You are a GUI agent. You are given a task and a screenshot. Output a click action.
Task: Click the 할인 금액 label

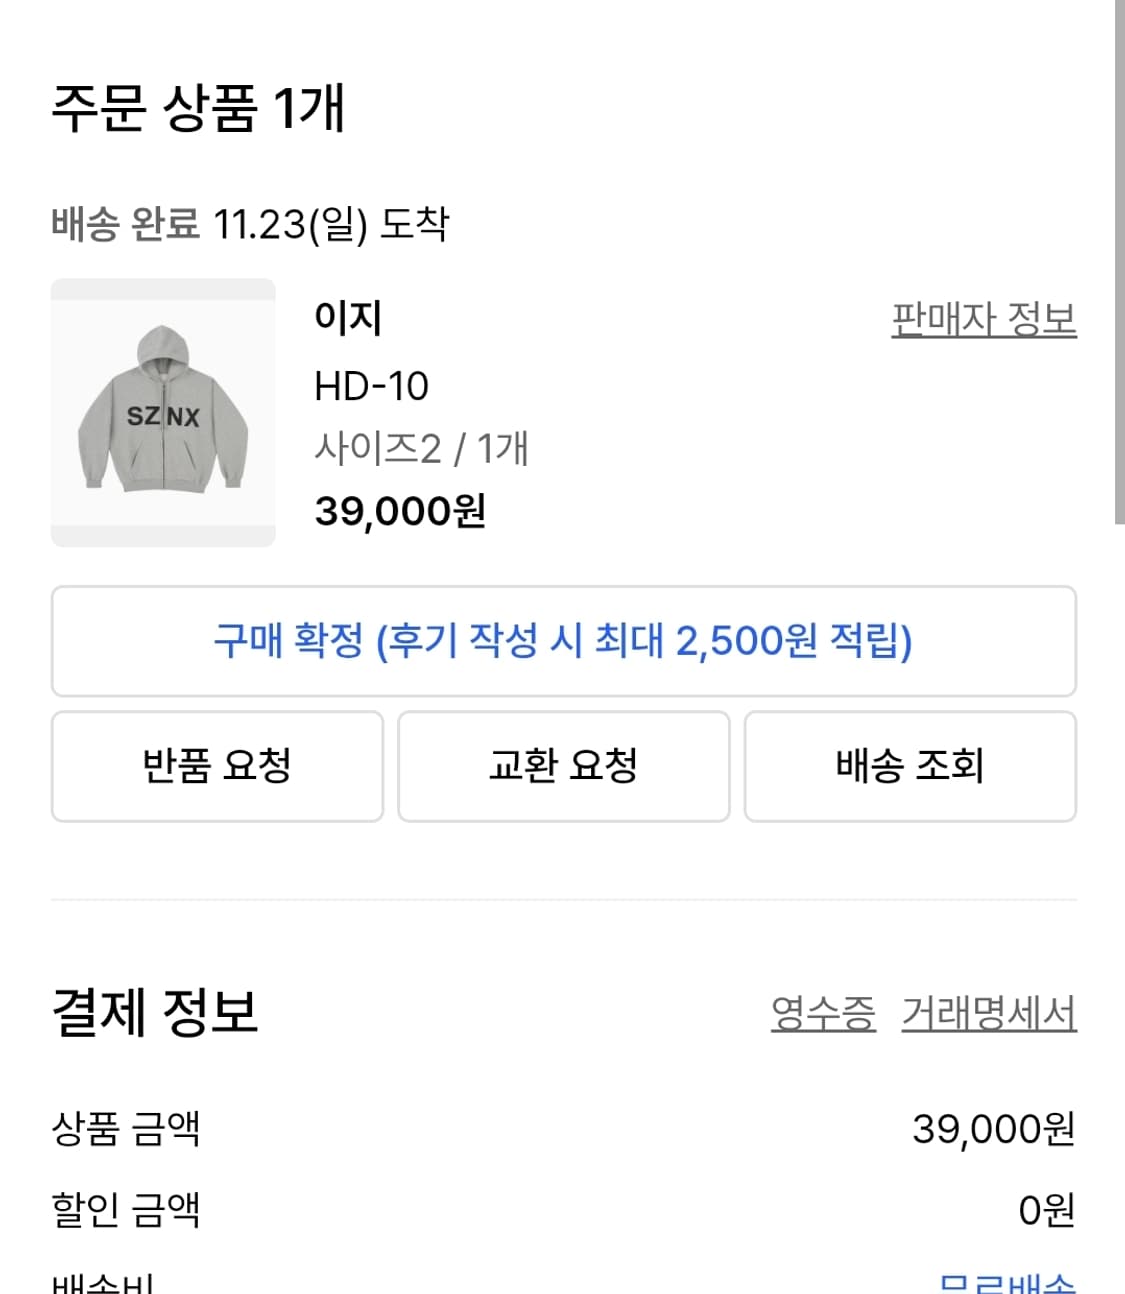[x=126, y=1209]
